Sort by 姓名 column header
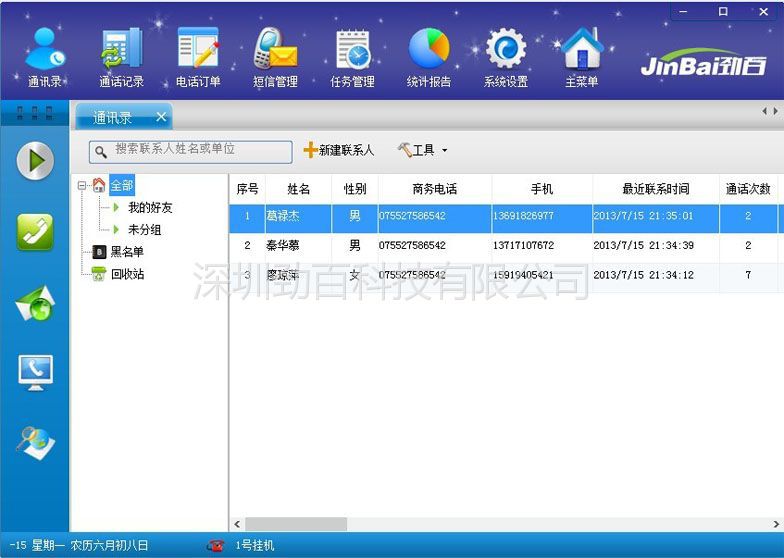The width and height of the screenshot is (784, 558). pos(298,189)
